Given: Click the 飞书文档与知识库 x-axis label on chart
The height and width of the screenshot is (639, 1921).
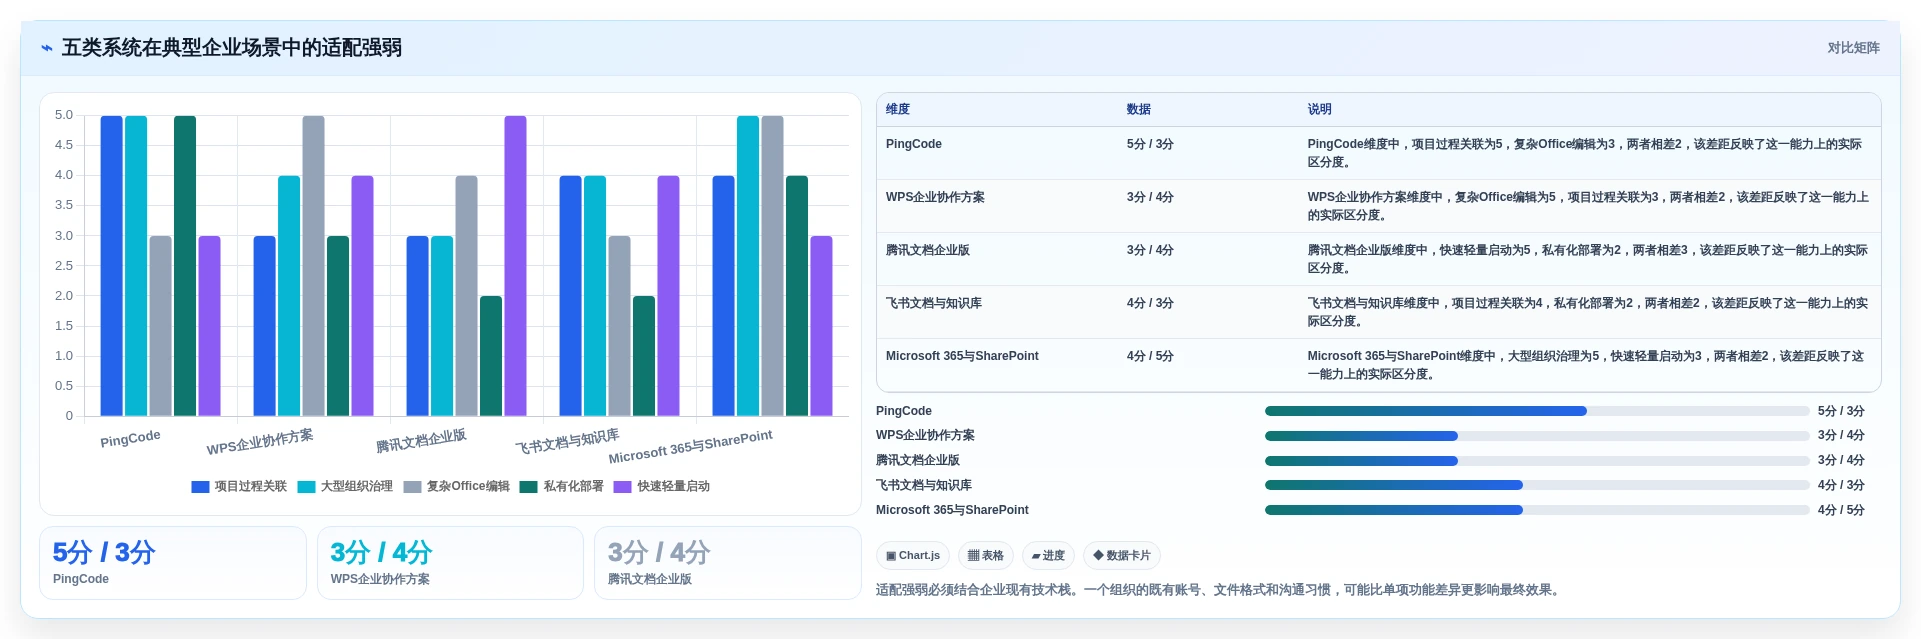Looking at the screenshot, I should click(567, 442).
